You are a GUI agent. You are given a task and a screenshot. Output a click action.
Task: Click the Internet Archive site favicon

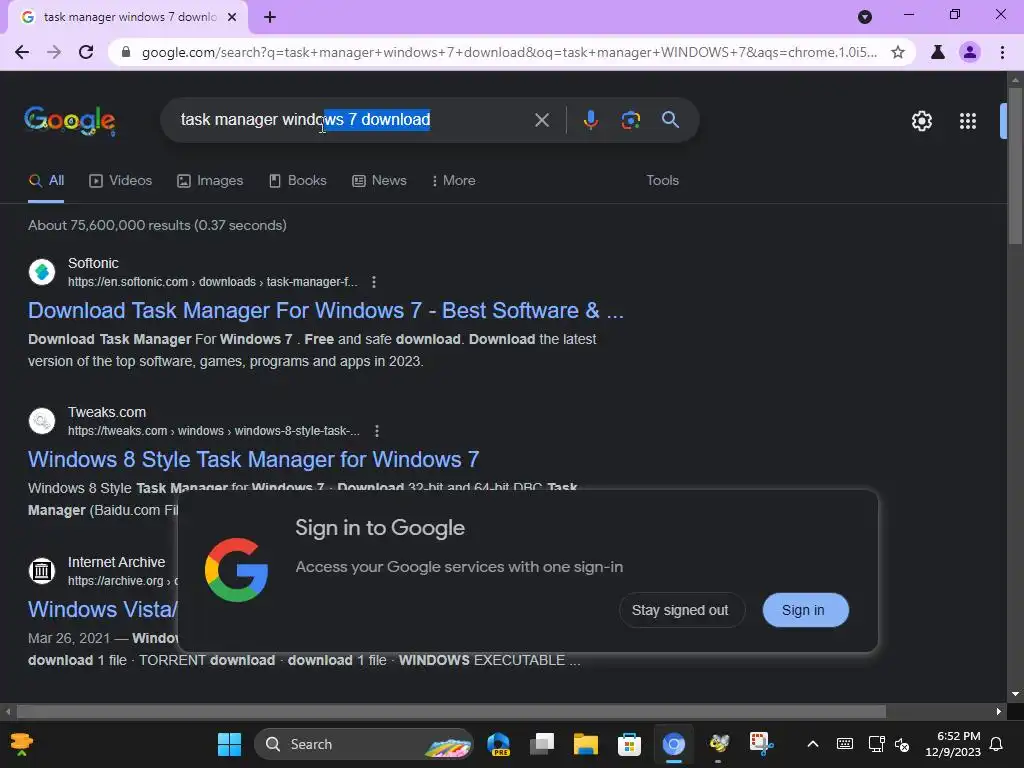(x=42, y=570)
